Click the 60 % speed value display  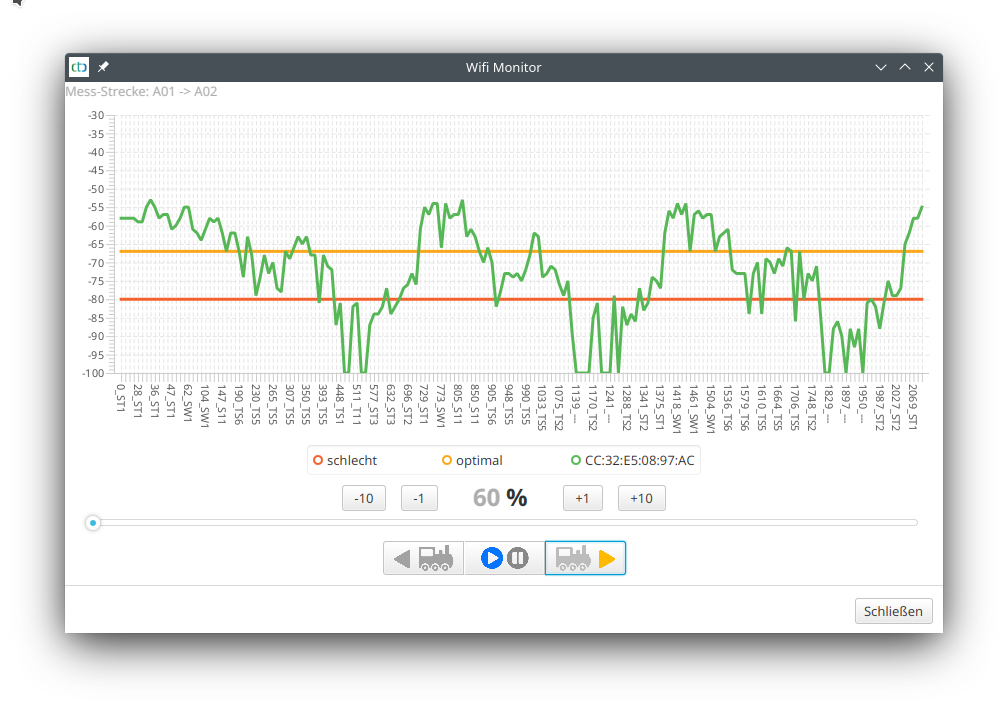pyautogui.click(x=499, y=497)
